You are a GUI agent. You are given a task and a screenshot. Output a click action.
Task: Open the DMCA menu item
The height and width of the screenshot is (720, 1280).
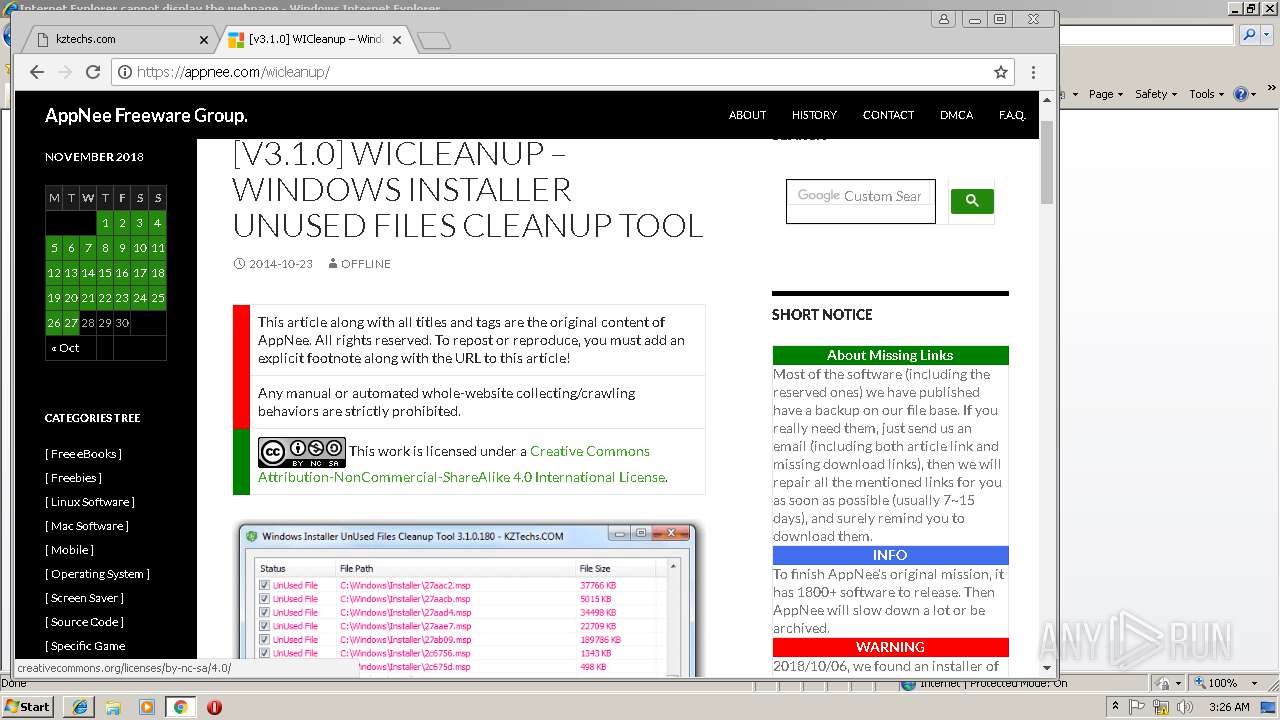tap(956, 115)
